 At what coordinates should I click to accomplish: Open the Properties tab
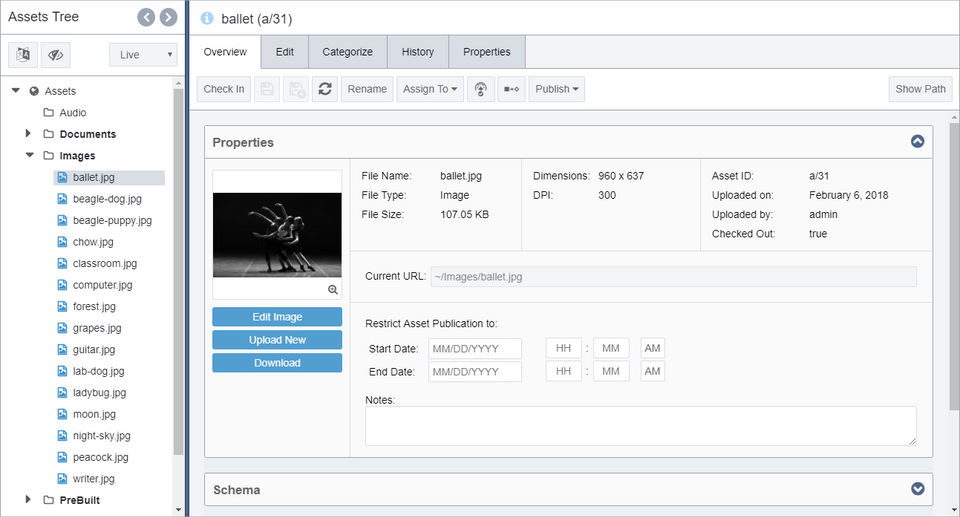pos(487,52)
